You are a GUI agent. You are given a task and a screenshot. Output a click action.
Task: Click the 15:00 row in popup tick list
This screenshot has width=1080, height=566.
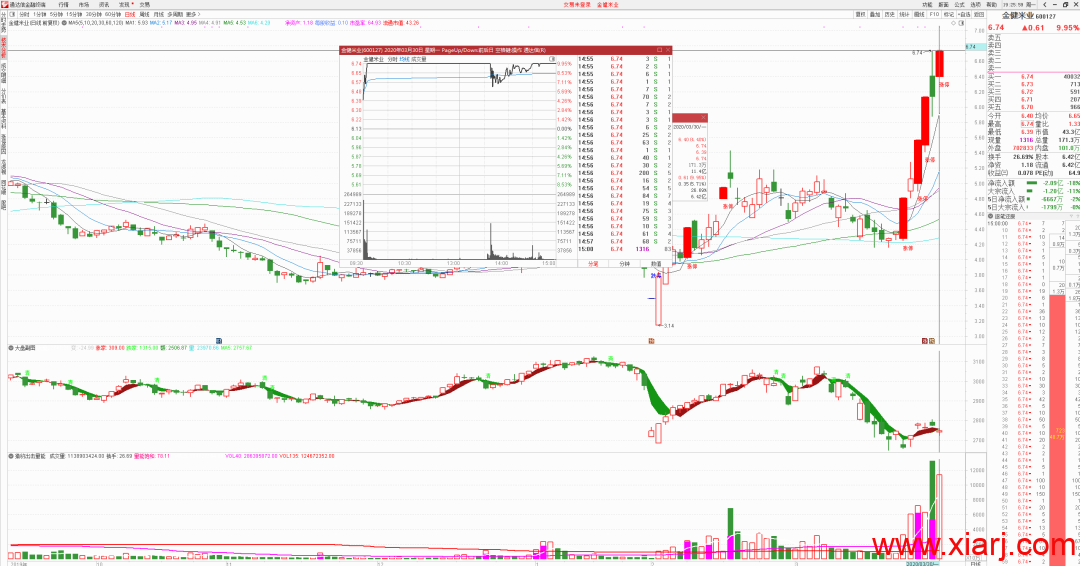click(625, 249)
